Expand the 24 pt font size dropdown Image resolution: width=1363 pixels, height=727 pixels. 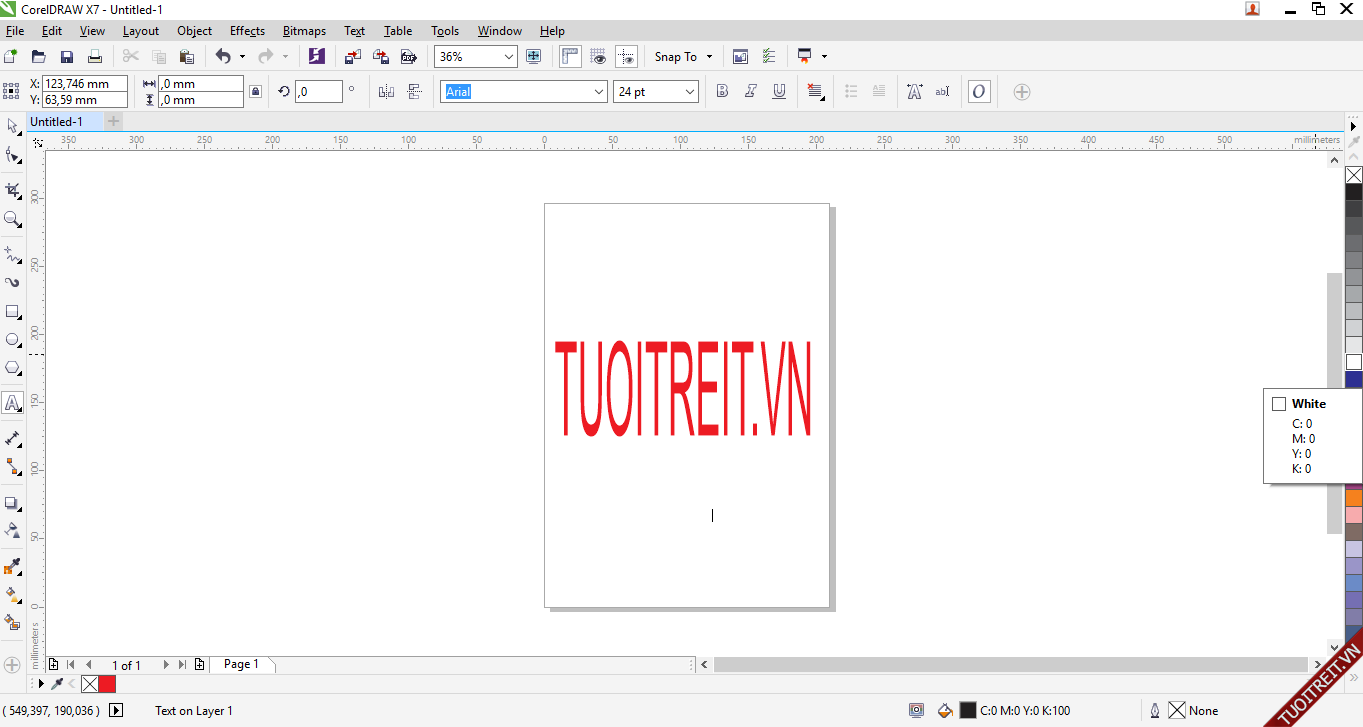point(689,92)
